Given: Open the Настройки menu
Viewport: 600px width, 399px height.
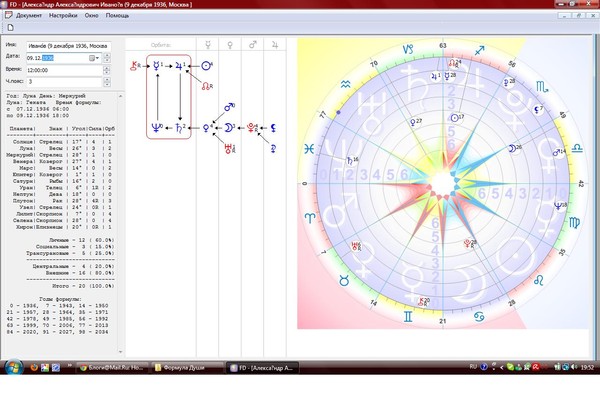Looking at the screenshot, I should click(x=63, y=16).
